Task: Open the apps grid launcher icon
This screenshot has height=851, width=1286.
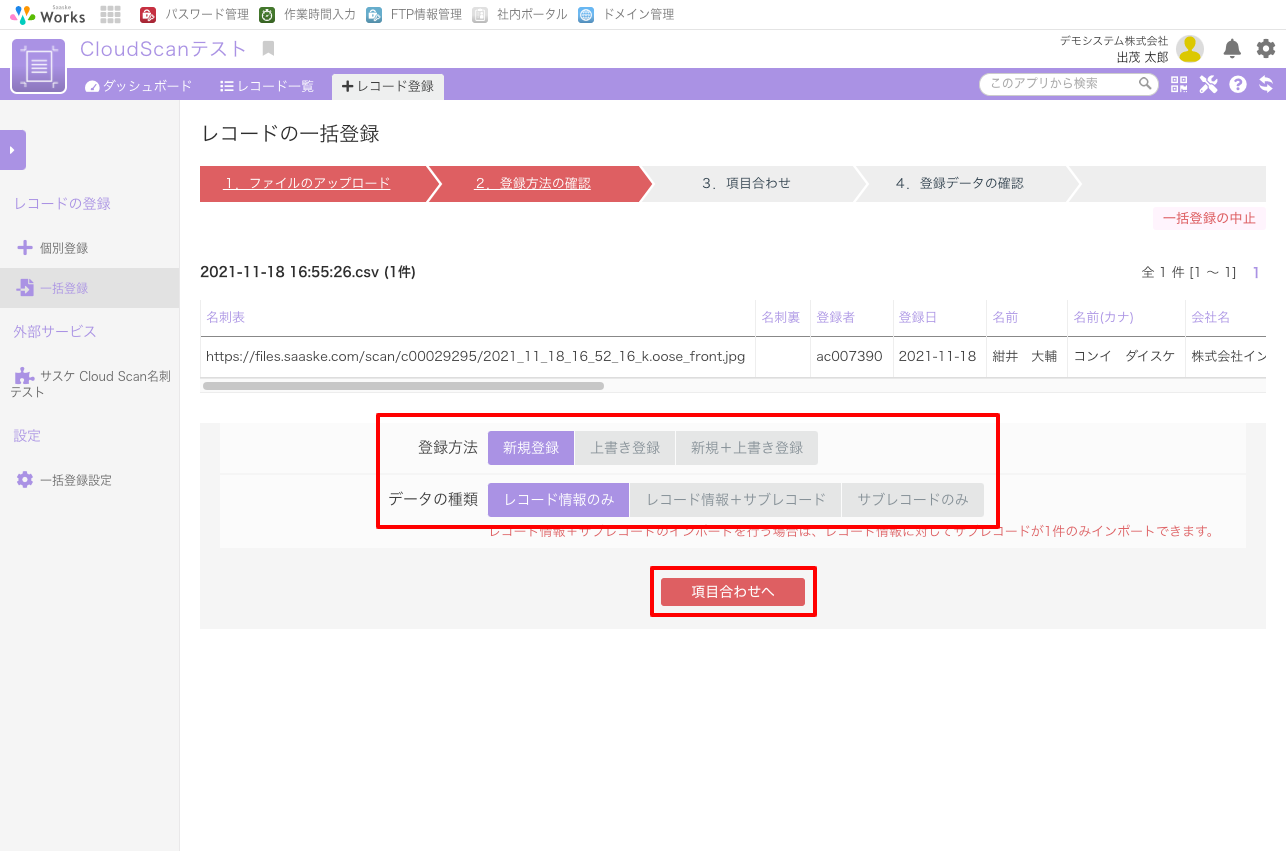Action: (x=111, y=15)
